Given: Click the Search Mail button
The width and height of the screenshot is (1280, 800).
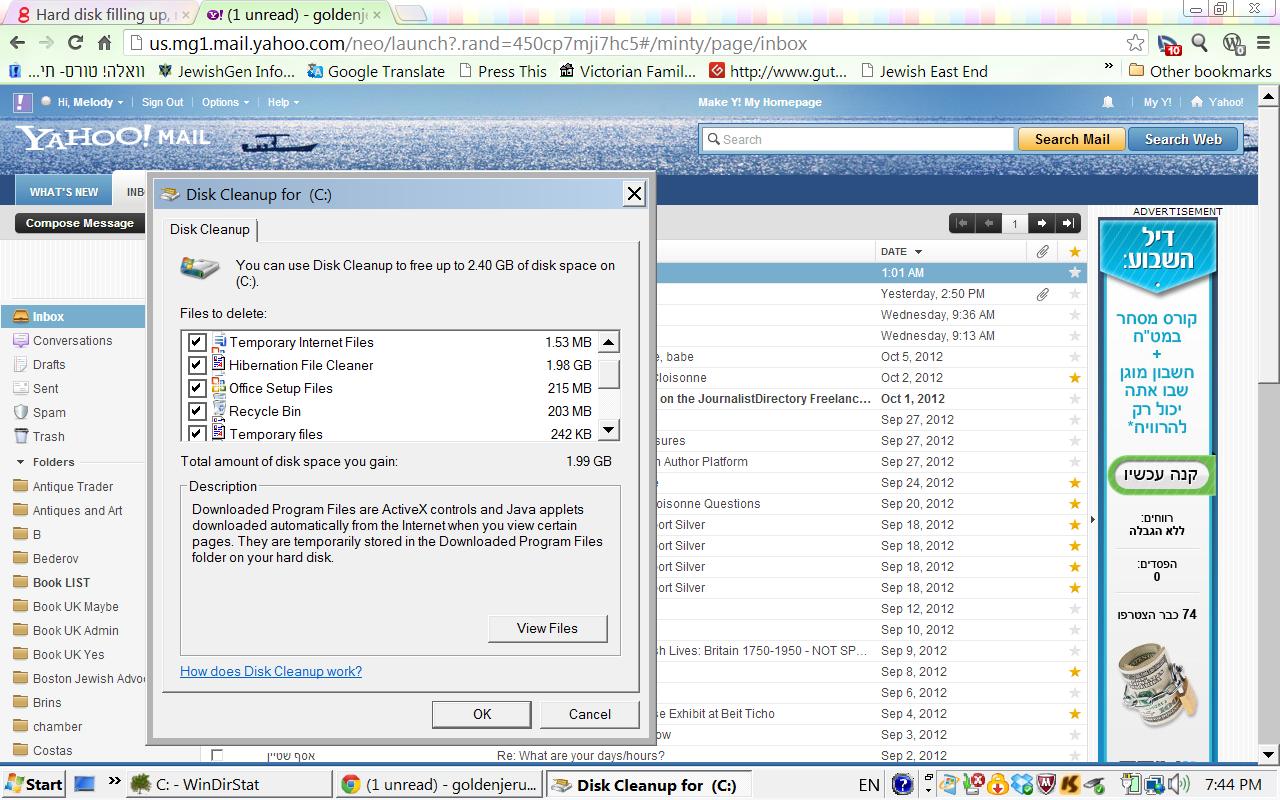Looking at the screenshot, I should [x=1072, y=139].
